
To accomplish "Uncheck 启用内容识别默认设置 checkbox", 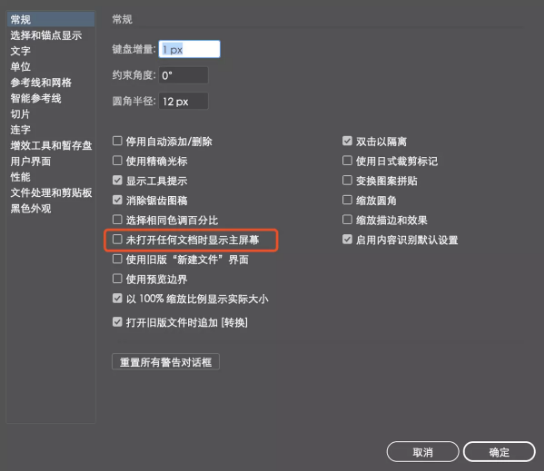I will pyautogui.click(x=347, y=239).
